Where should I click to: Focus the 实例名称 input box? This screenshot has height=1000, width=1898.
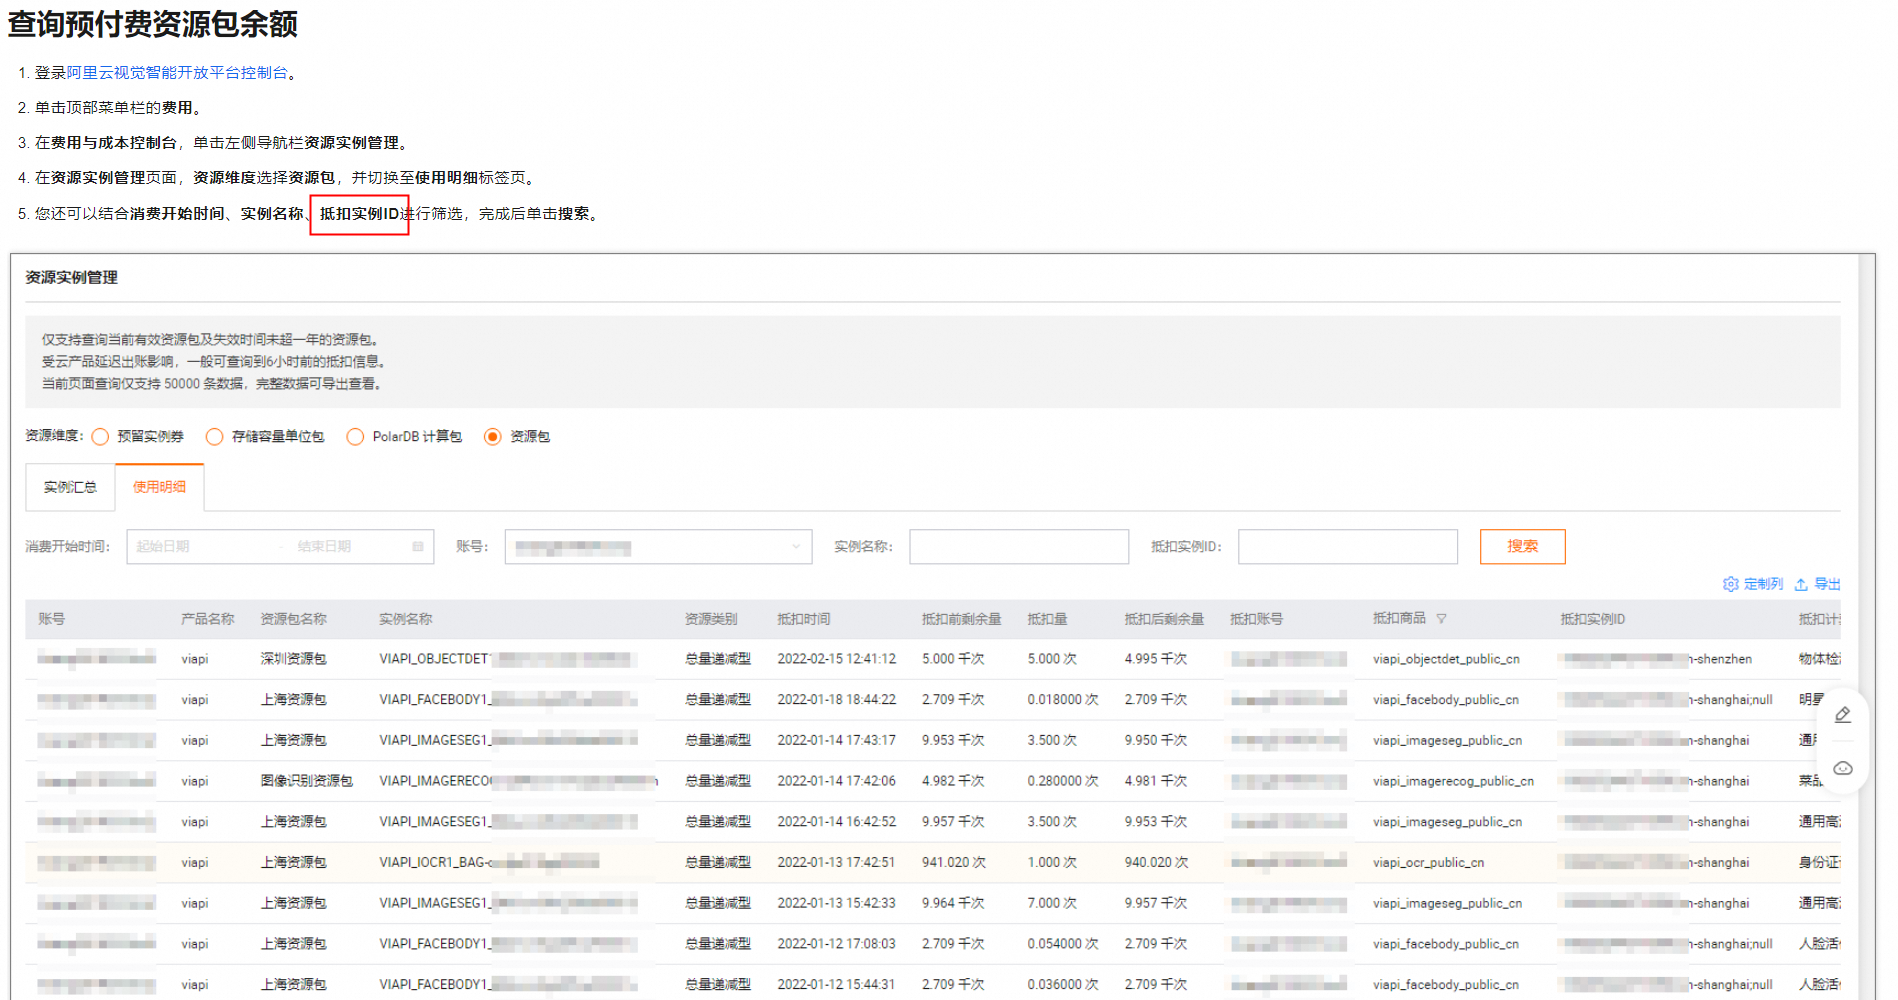pyautogui.click(x=1019, y=547)
